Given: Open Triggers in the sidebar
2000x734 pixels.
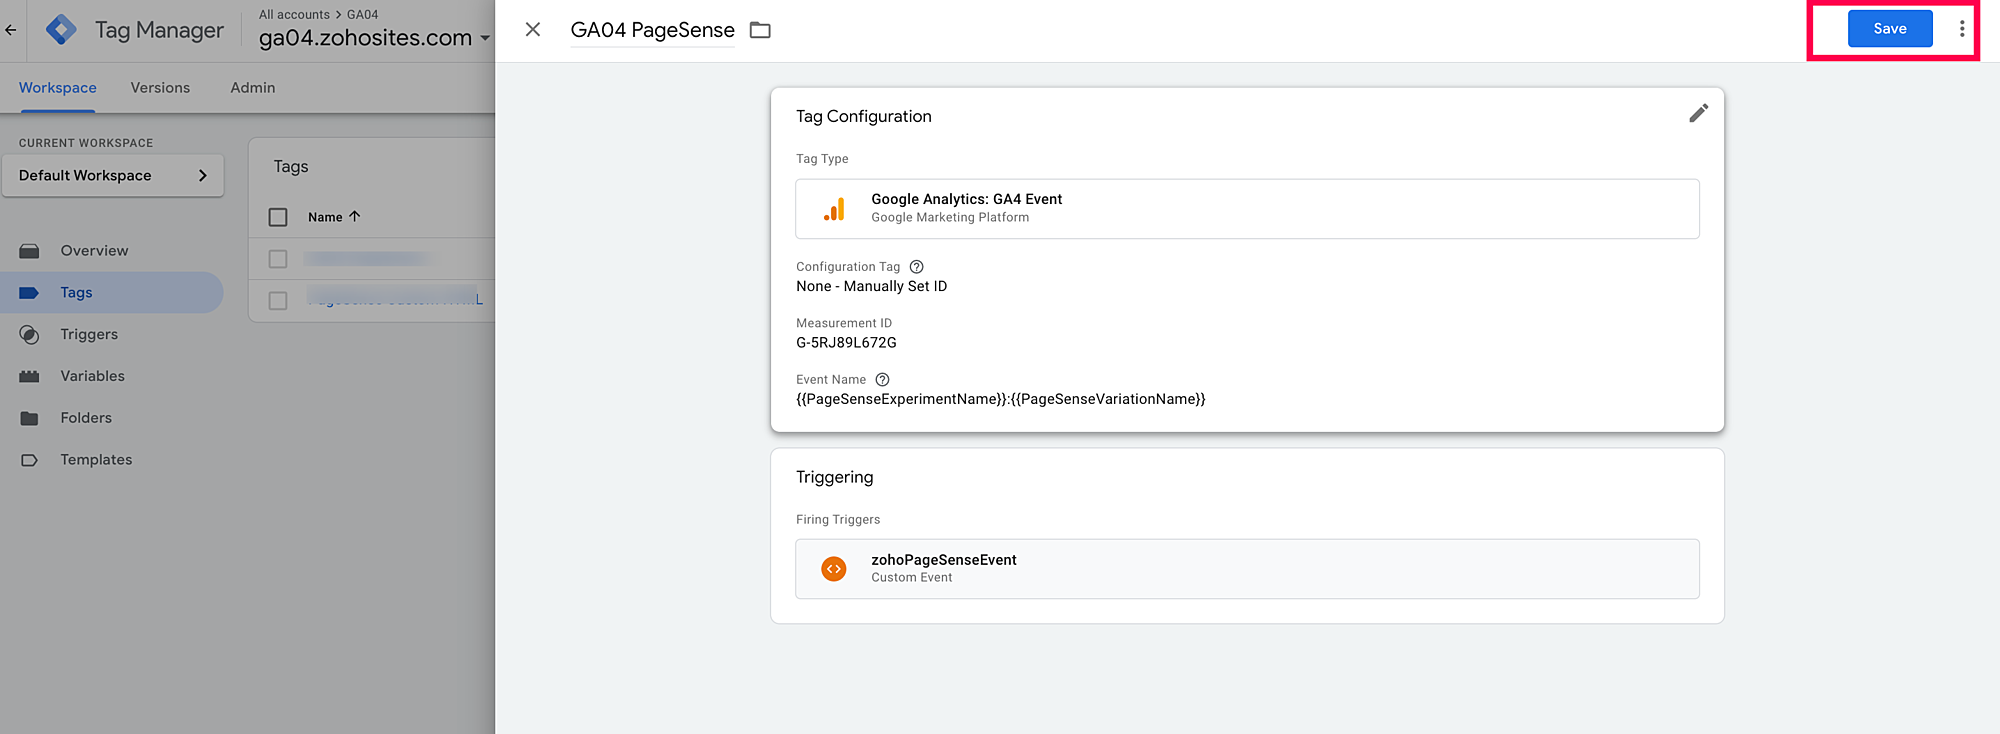Looking at the screenshot, I should tap(89, 334).
